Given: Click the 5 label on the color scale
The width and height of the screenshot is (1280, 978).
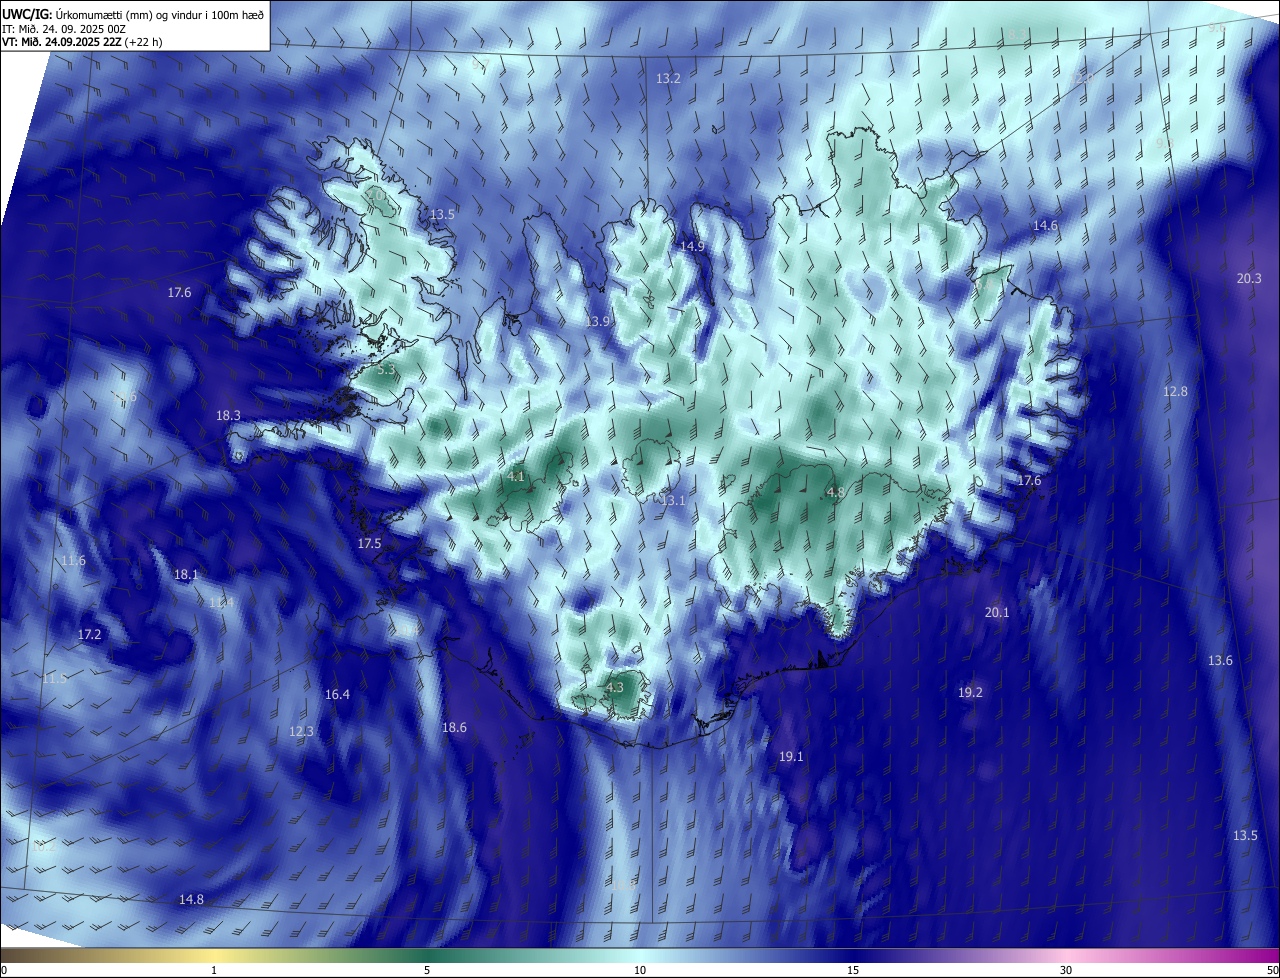Looking at the screenshot, I should point(427,970).
